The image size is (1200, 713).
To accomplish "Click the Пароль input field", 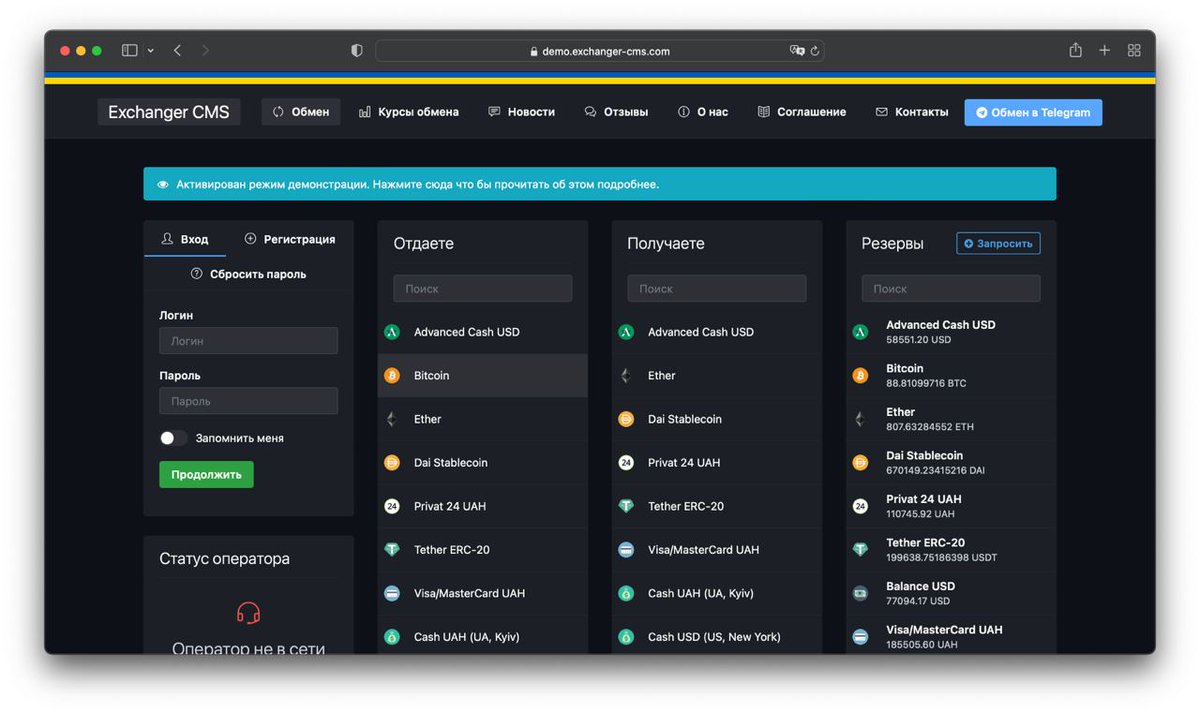I will pyautogui.click(x=248, y=401).
